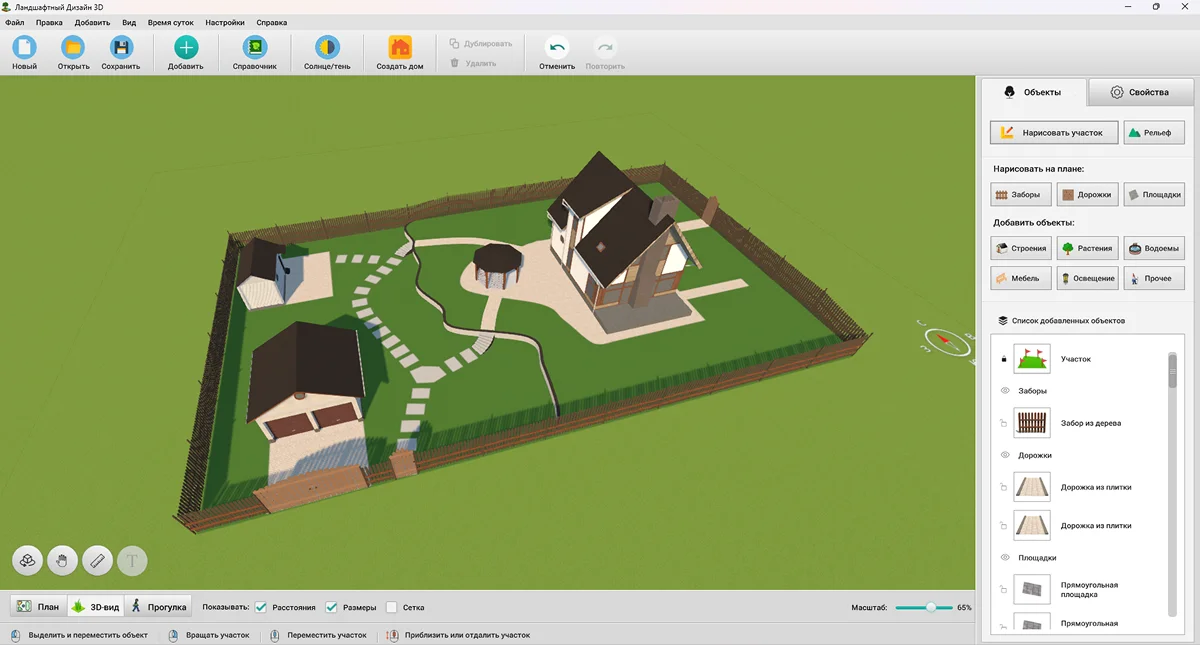Select the Забор из дерева thumbnail
This screenshot has height=645, width=1200.
pos(1032,423)
